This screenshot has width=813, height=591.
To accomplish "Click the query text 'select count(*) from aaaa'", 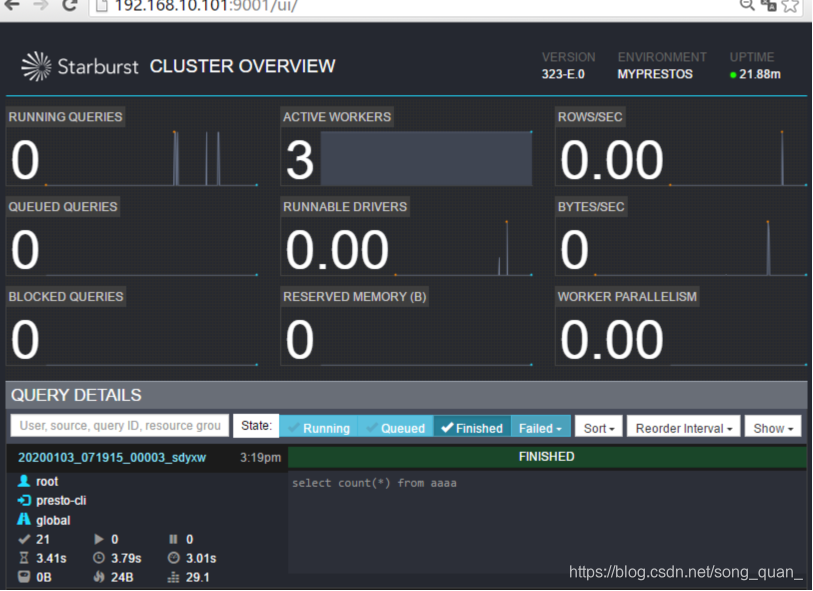I will [374, 483].
